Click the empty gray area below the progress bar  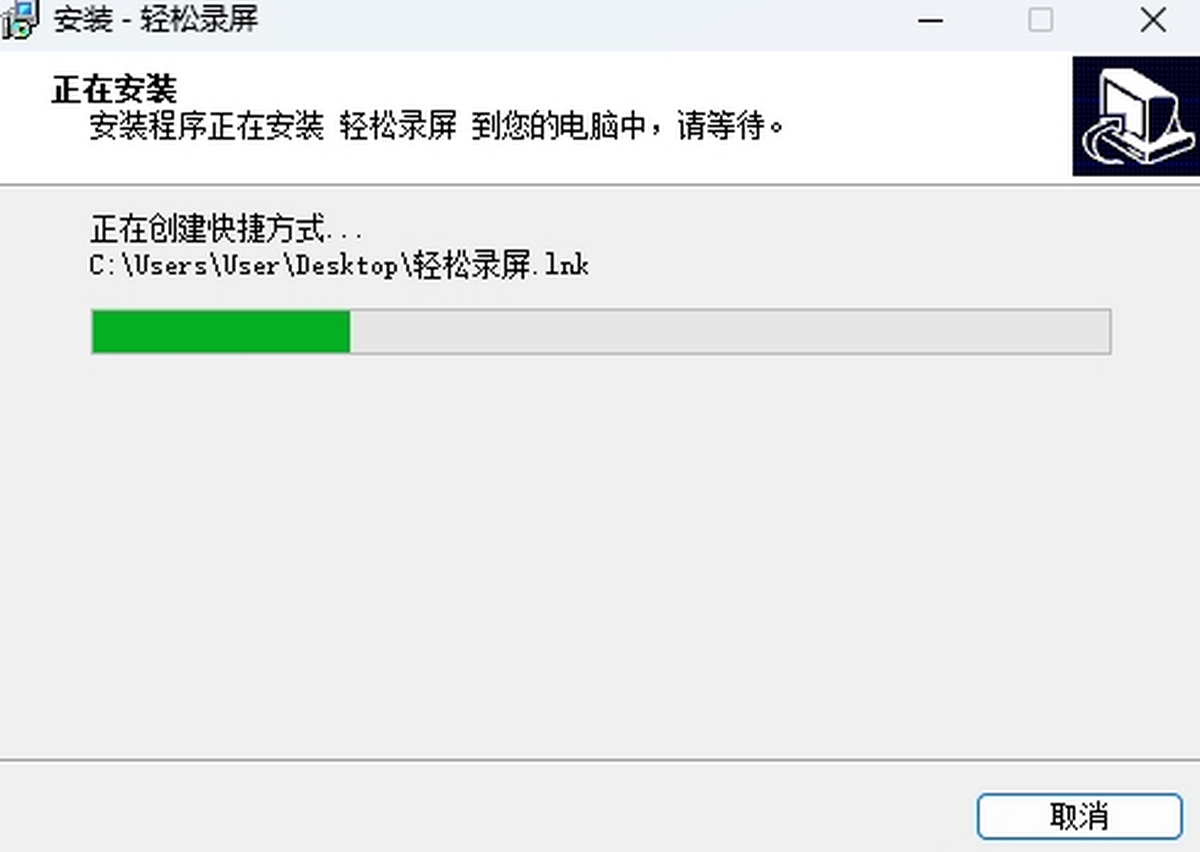click(600, 550)
